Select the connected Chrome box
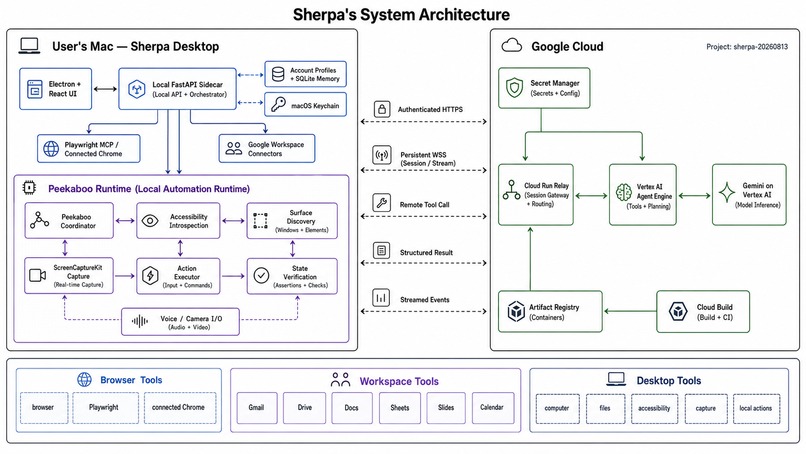 (179, 408)
